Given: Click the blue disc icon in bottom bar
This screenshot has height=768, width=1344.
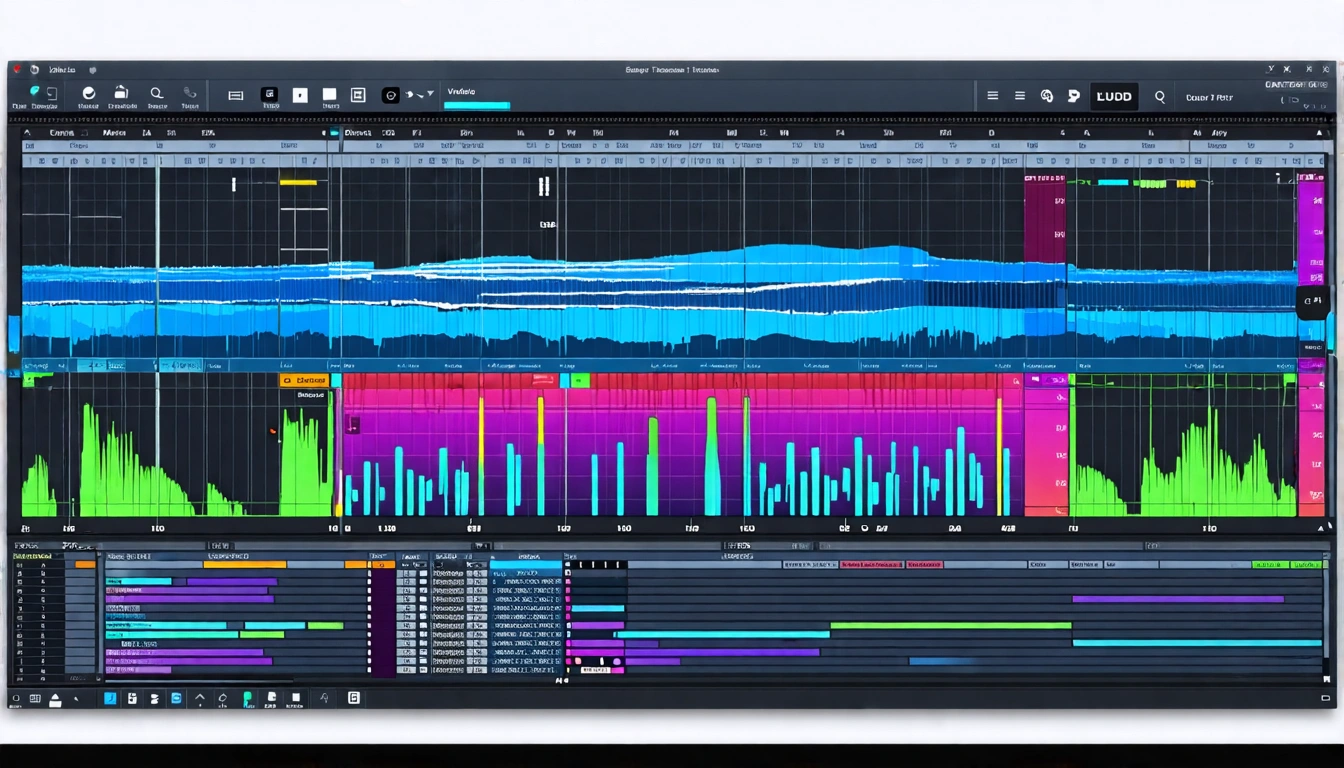Looking at the screenshot, I should click(176, 698).
